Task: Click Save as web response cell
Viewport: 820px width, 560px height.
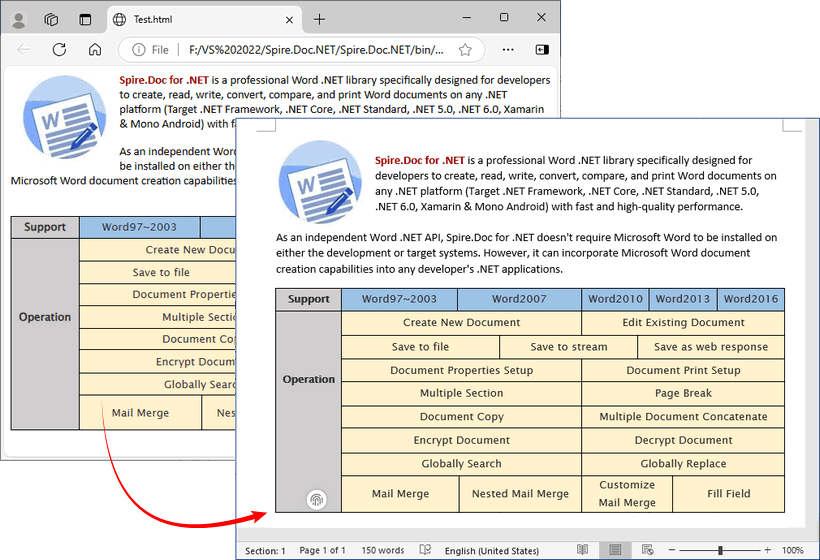Action: click(x=711, y=347)
